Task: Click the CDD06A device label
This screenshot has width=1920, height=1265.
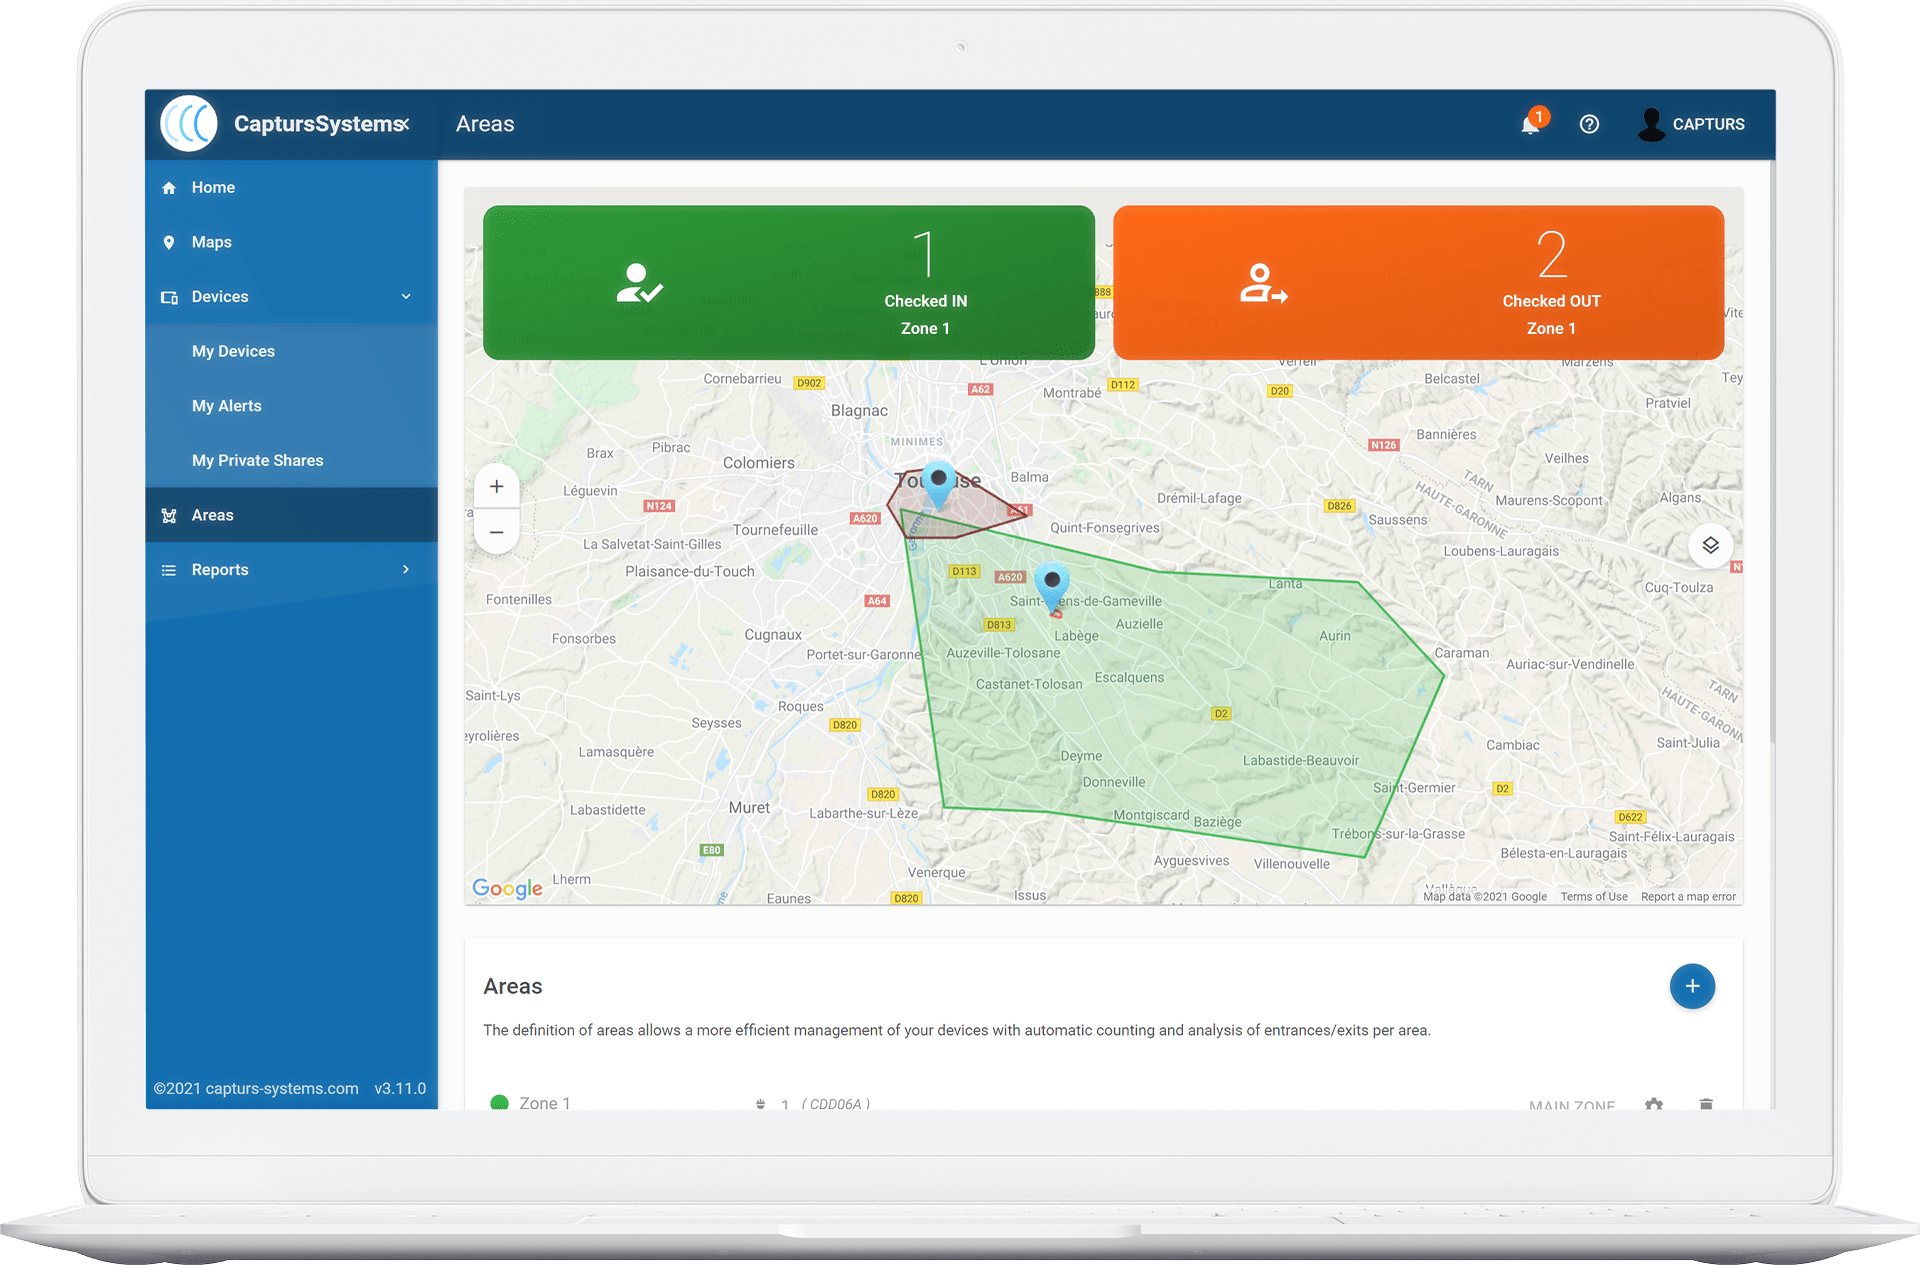Action: (835, 1104)
